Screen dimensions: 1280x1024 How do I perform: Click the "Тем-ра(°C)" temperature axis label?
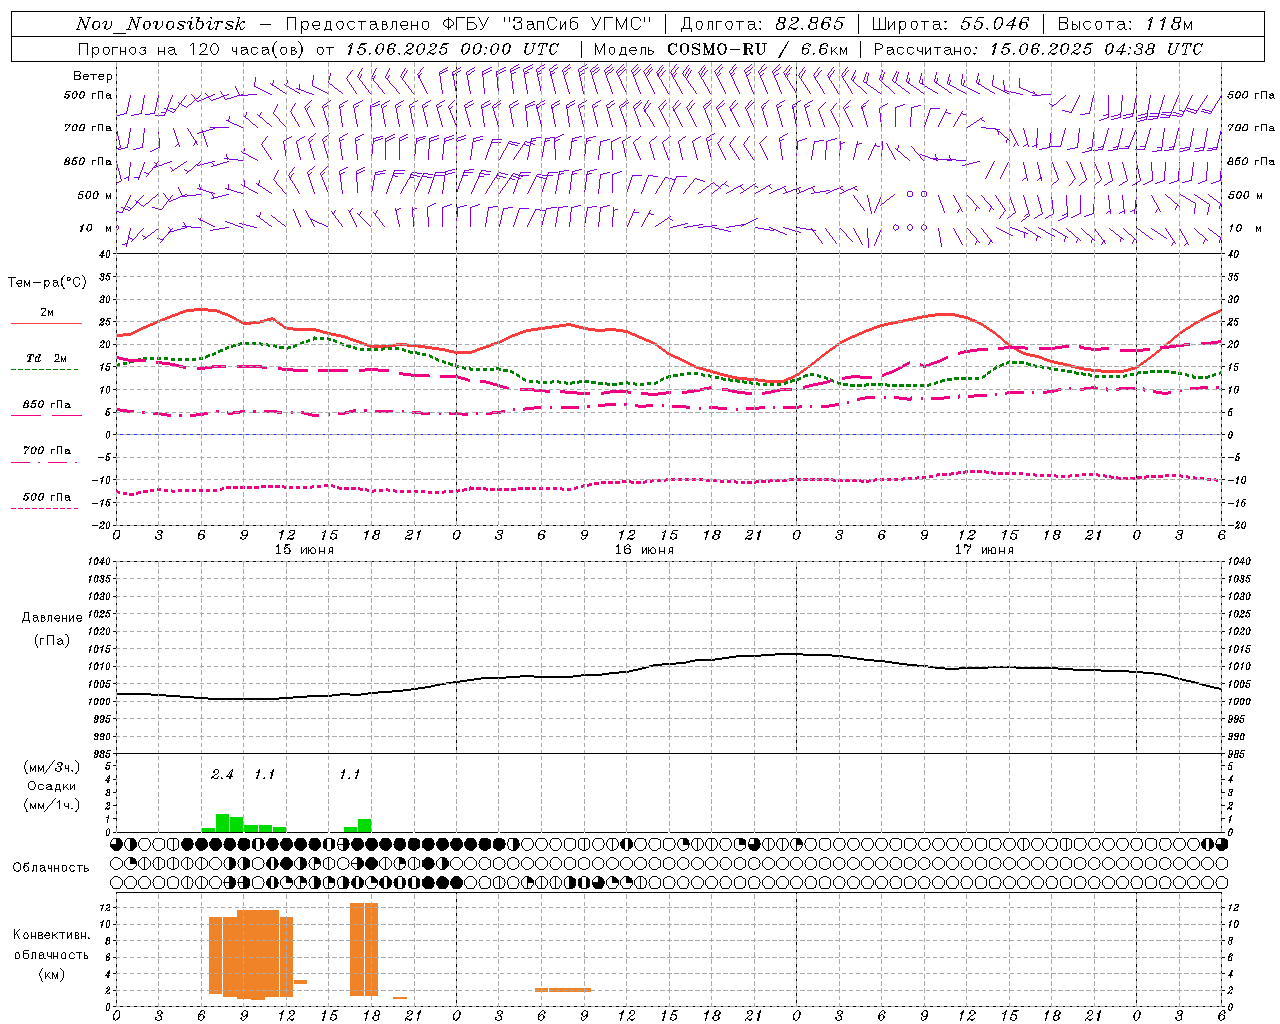[47, 283]
